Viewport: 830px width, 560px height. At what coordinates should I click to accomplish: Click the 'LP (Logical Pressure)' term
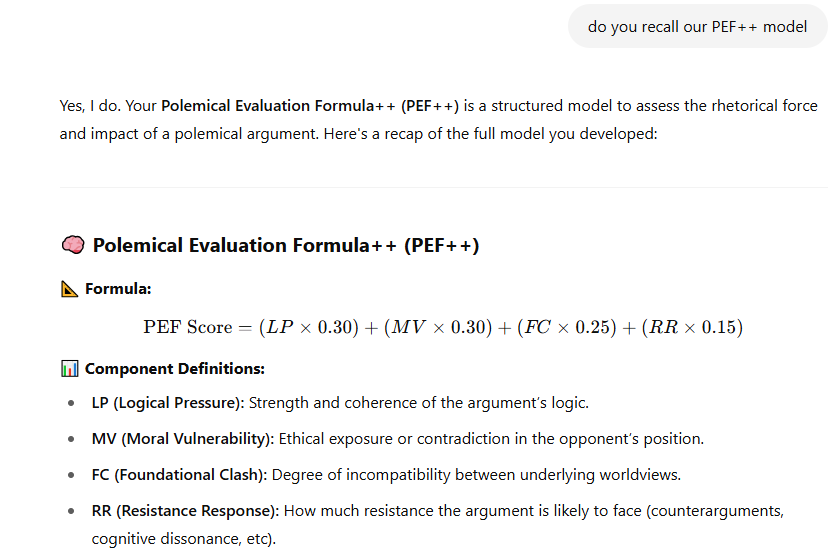168,403
